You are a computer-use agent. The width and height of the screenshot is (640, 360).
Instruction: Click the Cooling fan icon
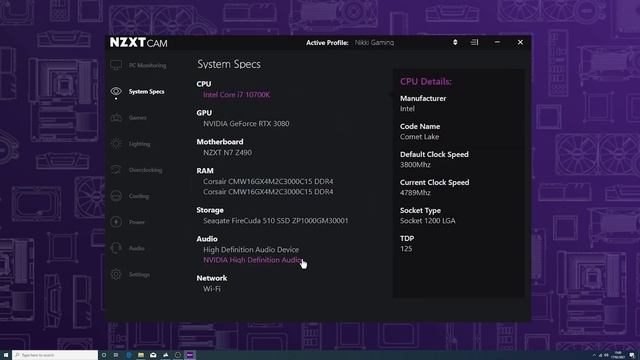click(x=116, y=196)
